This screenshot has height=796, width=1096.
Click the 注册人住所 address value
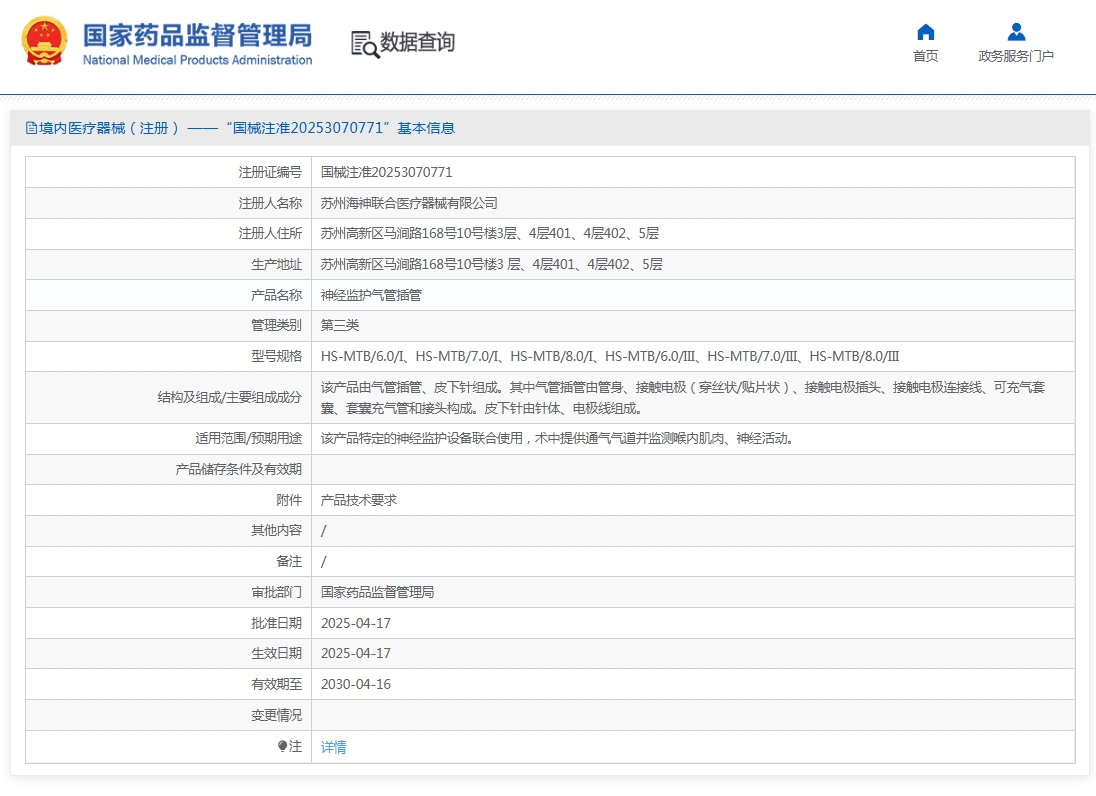pos(489,233)
